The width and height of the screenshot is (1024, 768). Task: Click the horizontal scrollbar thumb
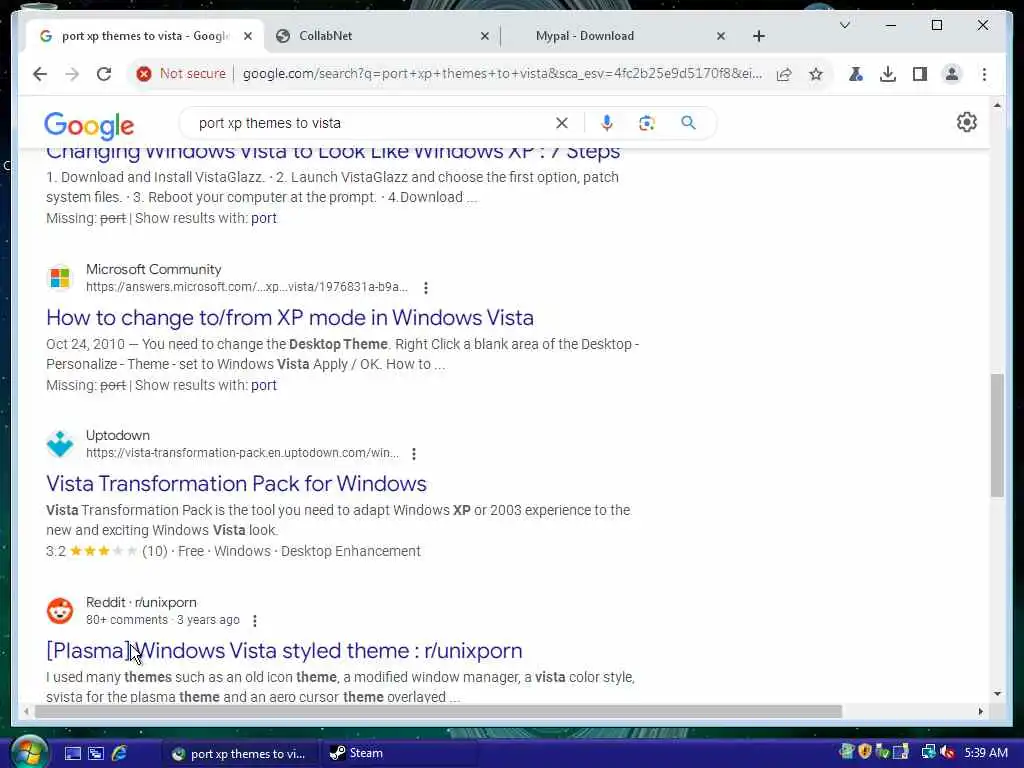[x=438, y=711]
